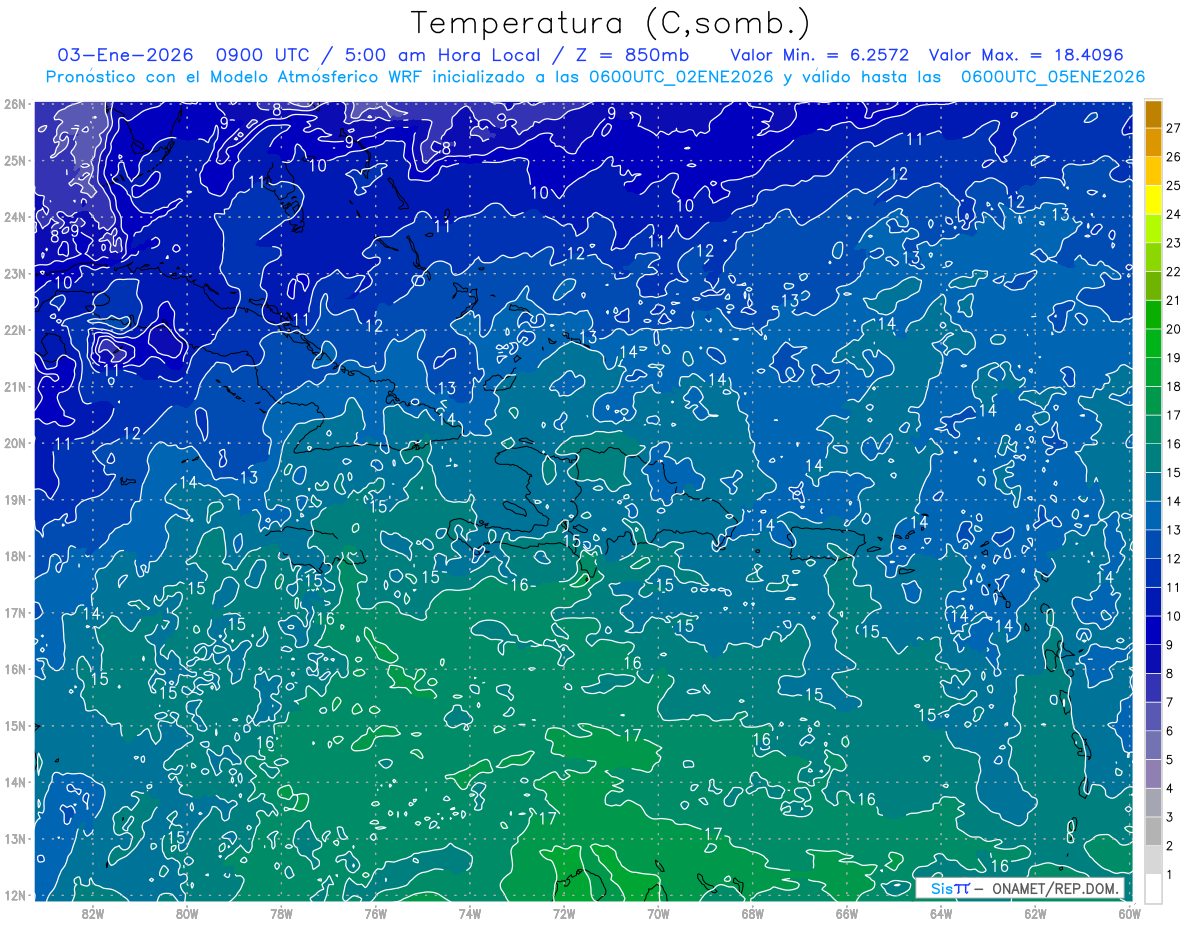Click latitude axis label "24N"
This screenshot has height=927, width=1200.
14,217
